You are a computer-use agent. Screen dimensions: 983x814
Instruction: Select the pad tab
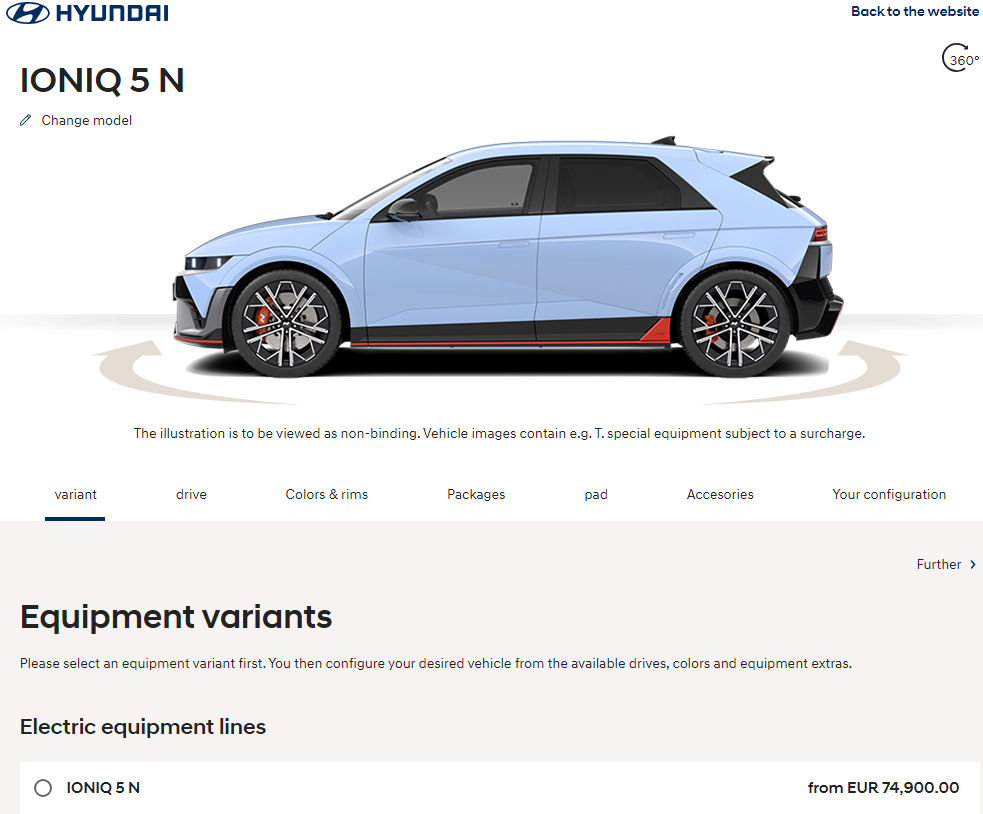pos(596,494)
